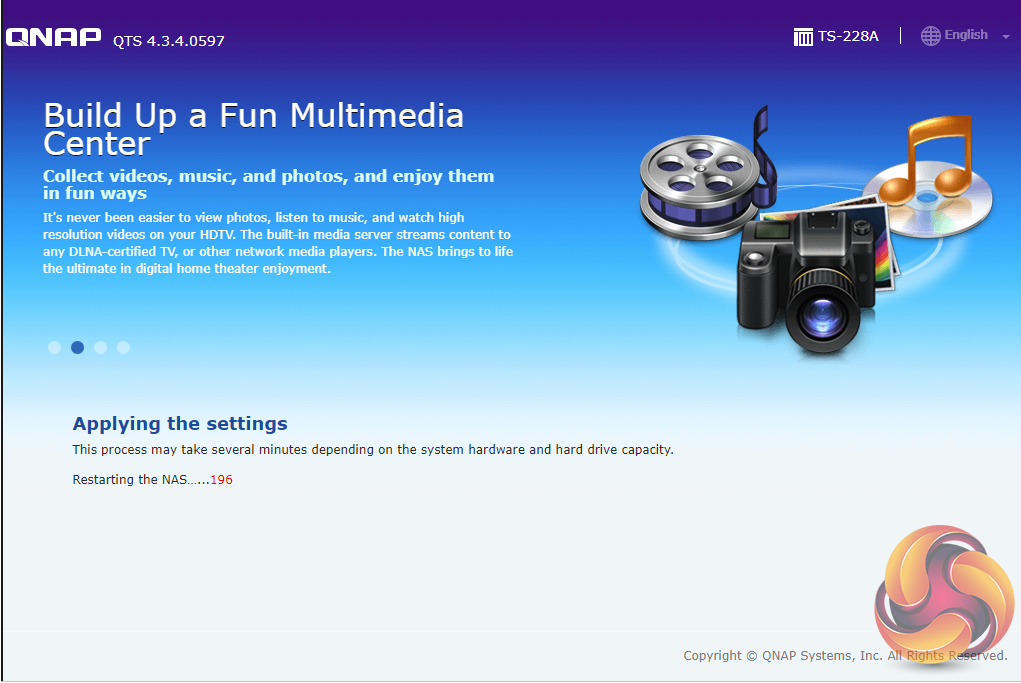Click the Collect videos, music, and photos subtitle
Image resolution: width=1021 pixels, height=683 pixels.
(x=268, y=184)
